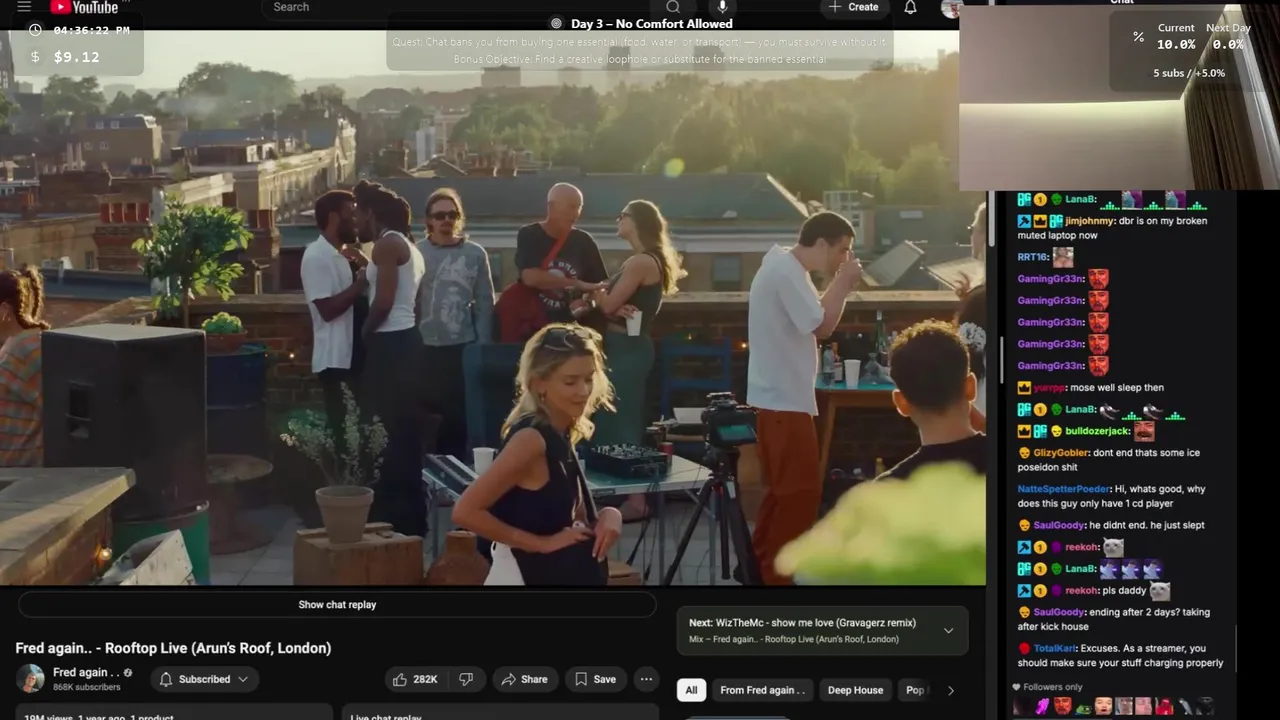Save the video to a playlist
Image resolution: width=1280 pixels, height=720 pixels.
[x=595, y=679]
